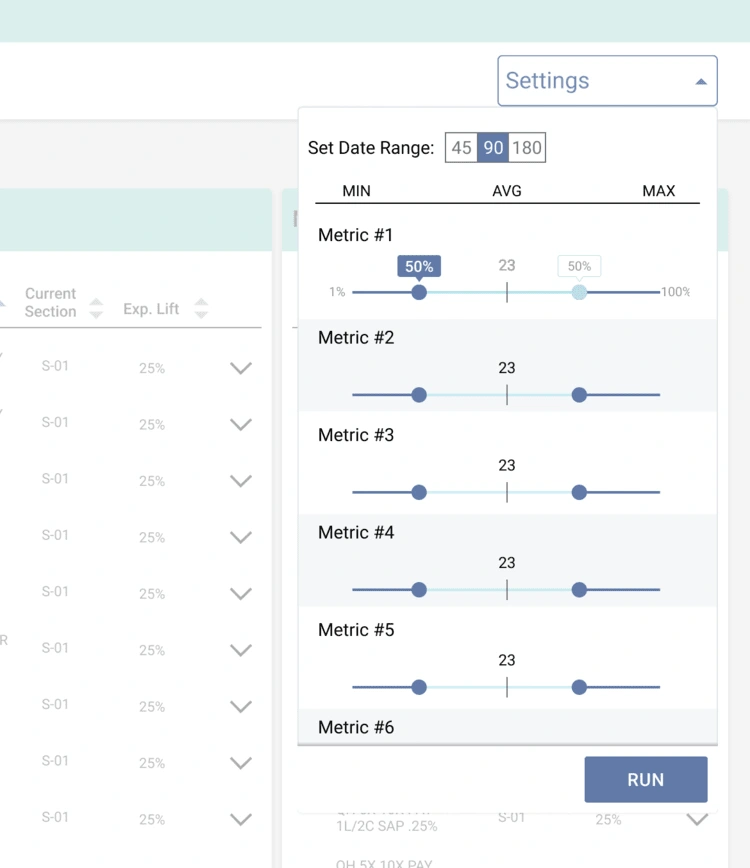Viewport: 750px width, 868px height.
Task: Click Metric #3 right slider handle
Action: 579,492
